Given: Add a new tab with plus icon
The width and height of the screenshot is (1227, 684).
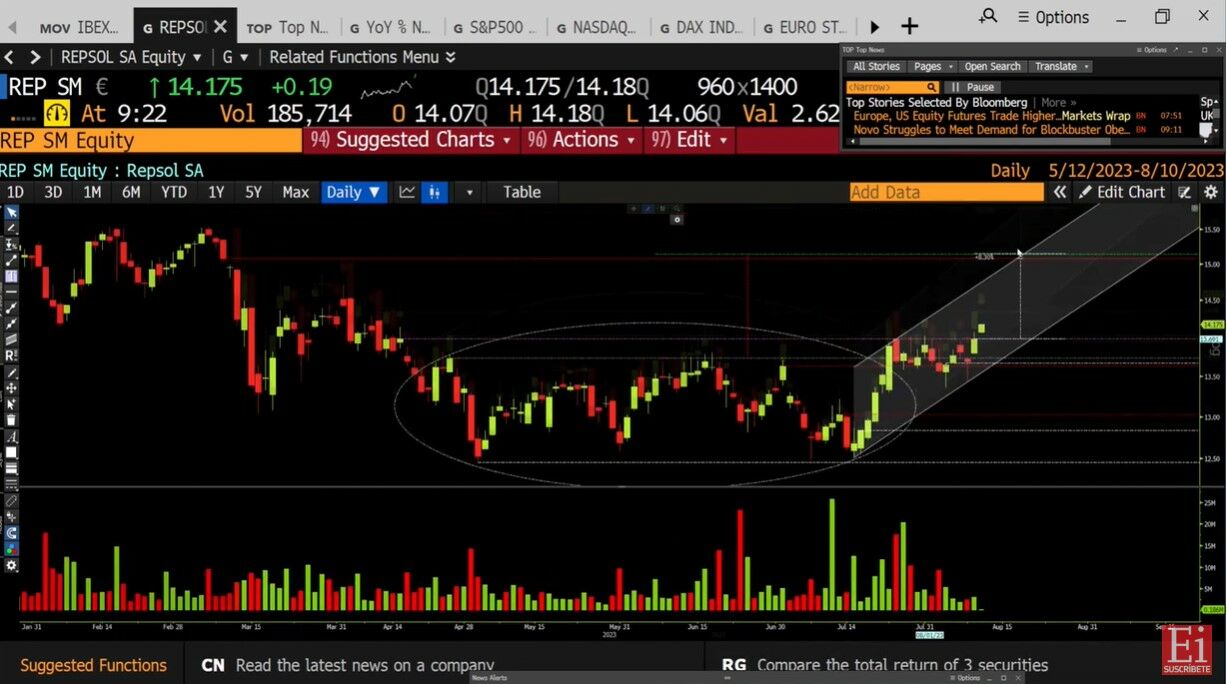Looking at the screenshot, I should [909, 27].
